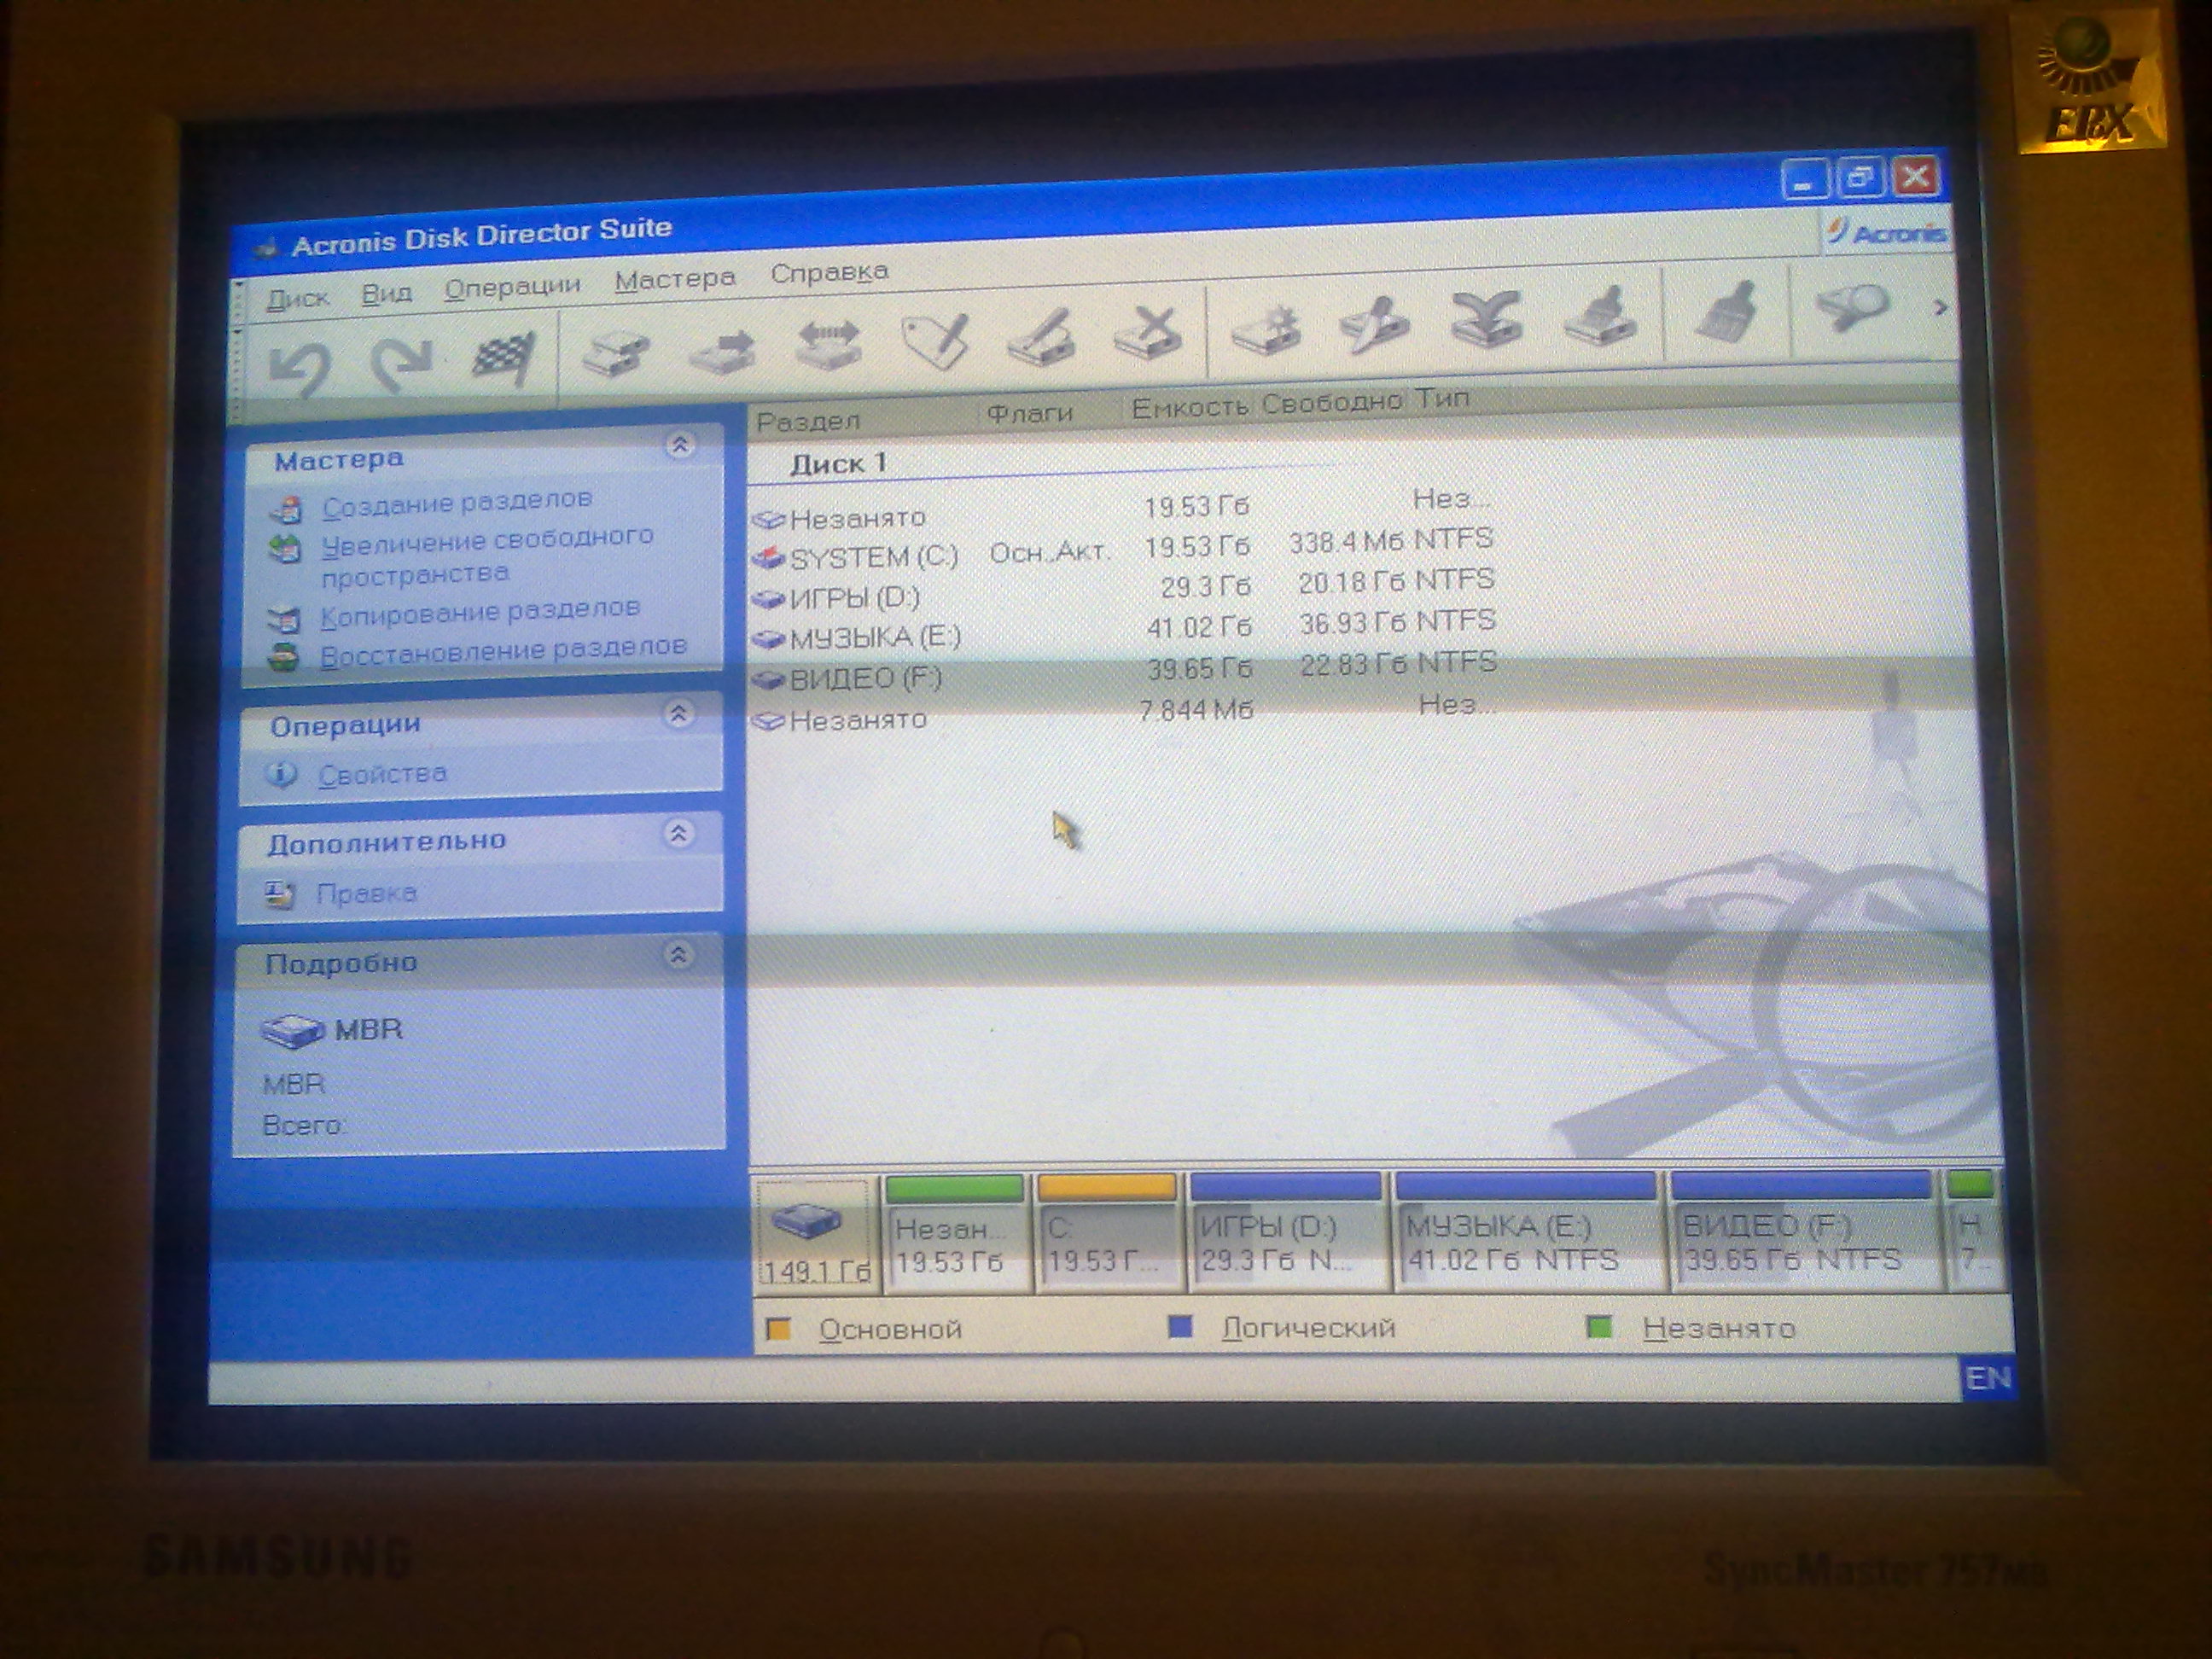Click the icon beside Восстановление разделов
This screenshot has width=2212, height=1659.
point(284,659)
